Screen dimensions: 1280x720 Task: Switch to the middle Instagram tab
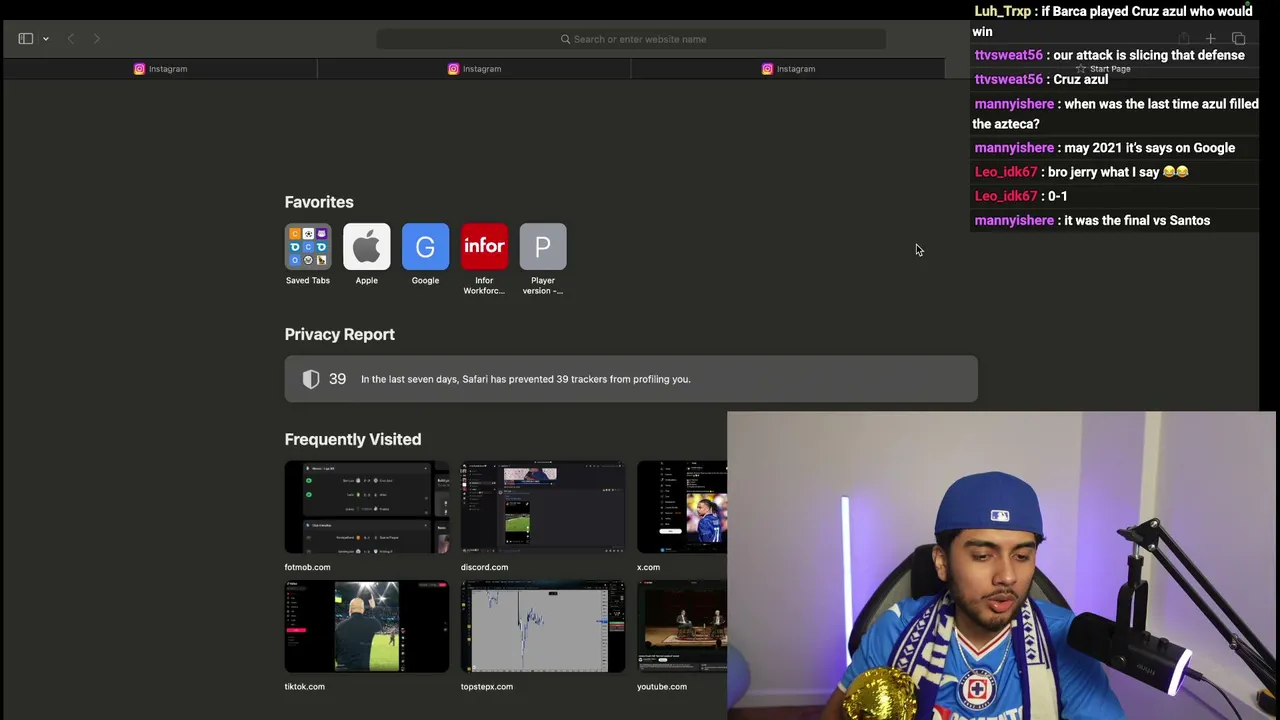tap(474, 69)
